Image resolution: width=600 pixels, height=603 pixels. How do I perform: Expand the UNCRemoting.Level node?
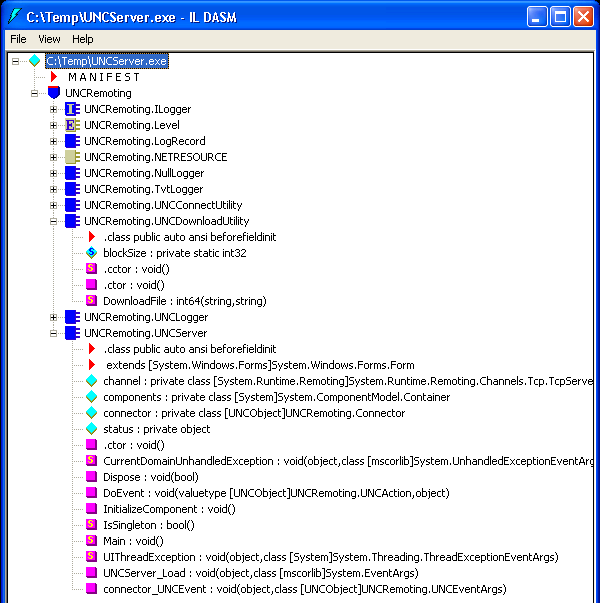53,125
